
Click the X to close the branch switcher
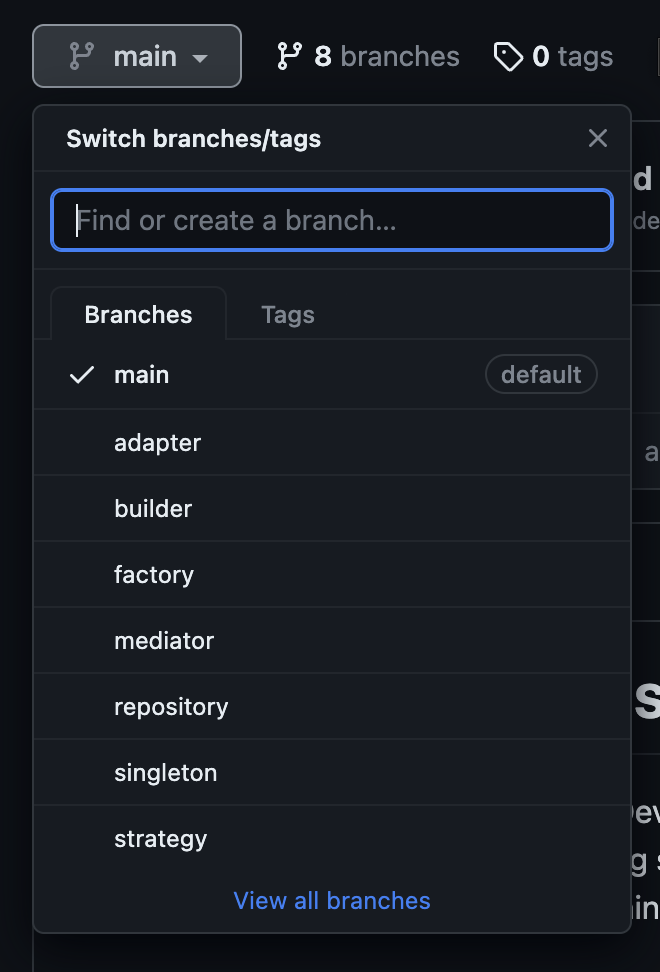(597, 138)
